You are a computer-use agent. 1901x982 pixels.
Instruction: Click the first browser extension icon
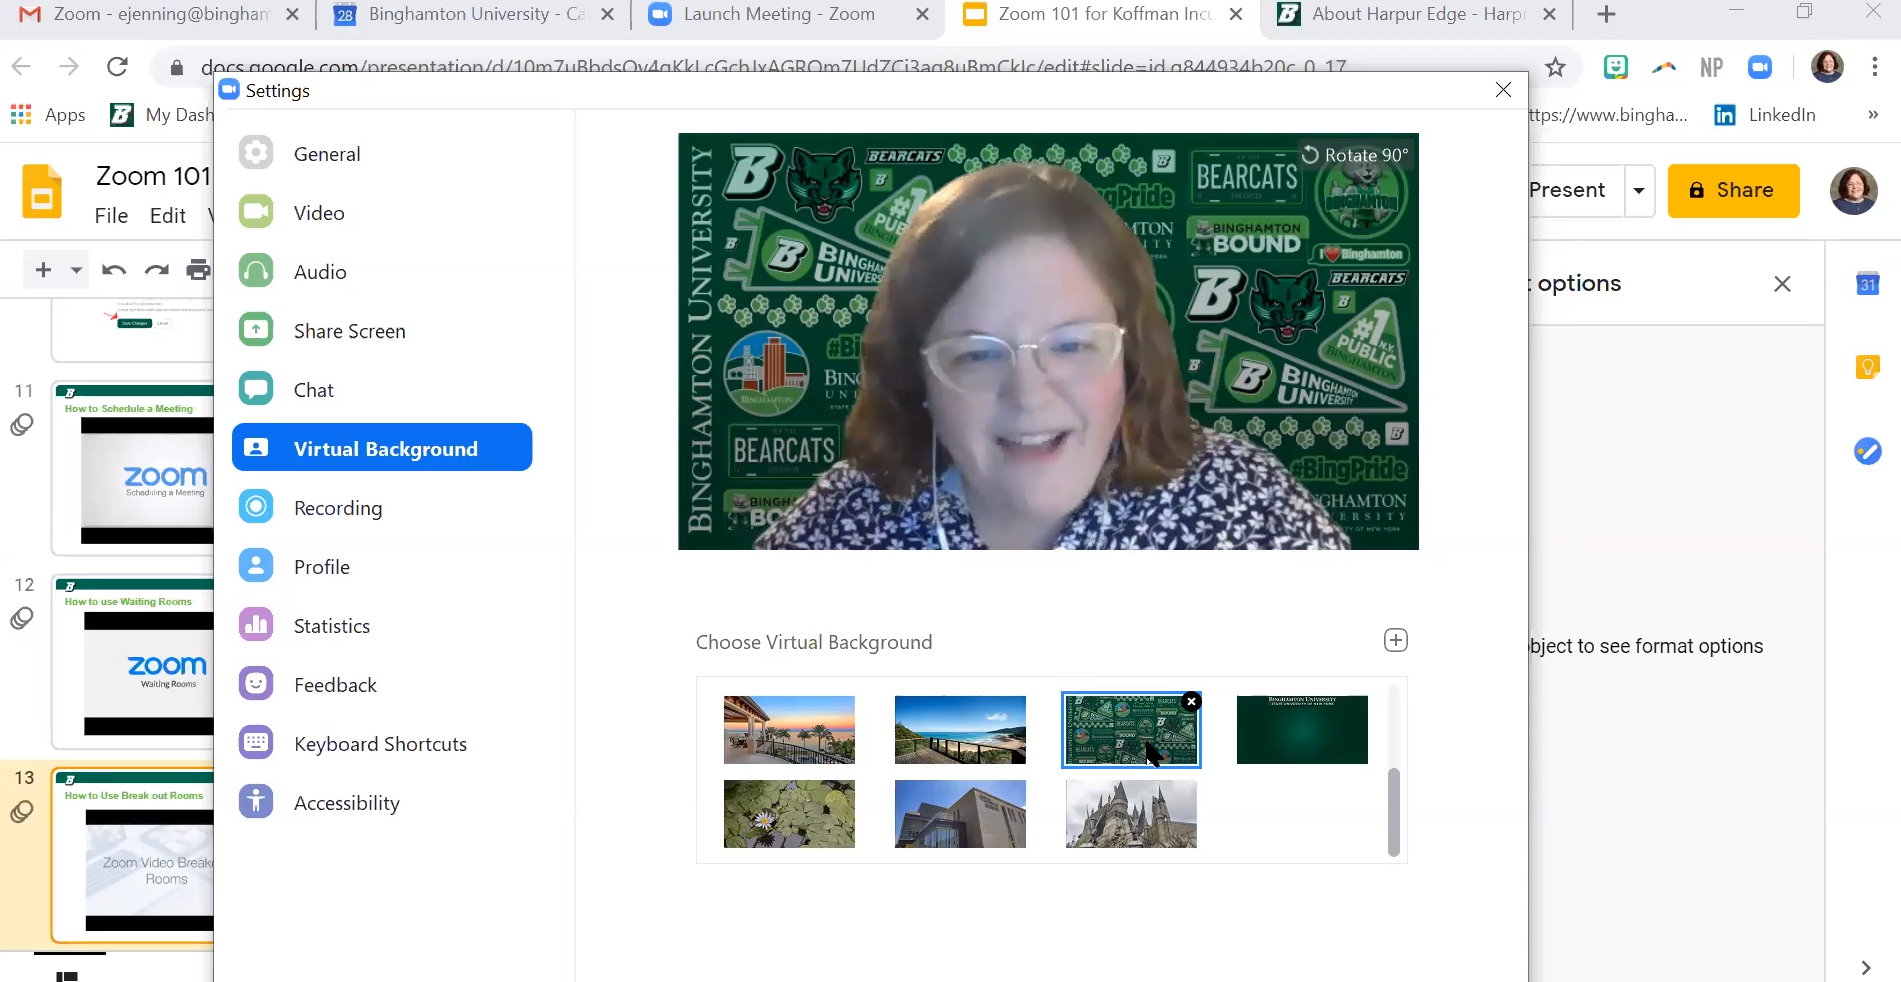[x=1615, y=67]
